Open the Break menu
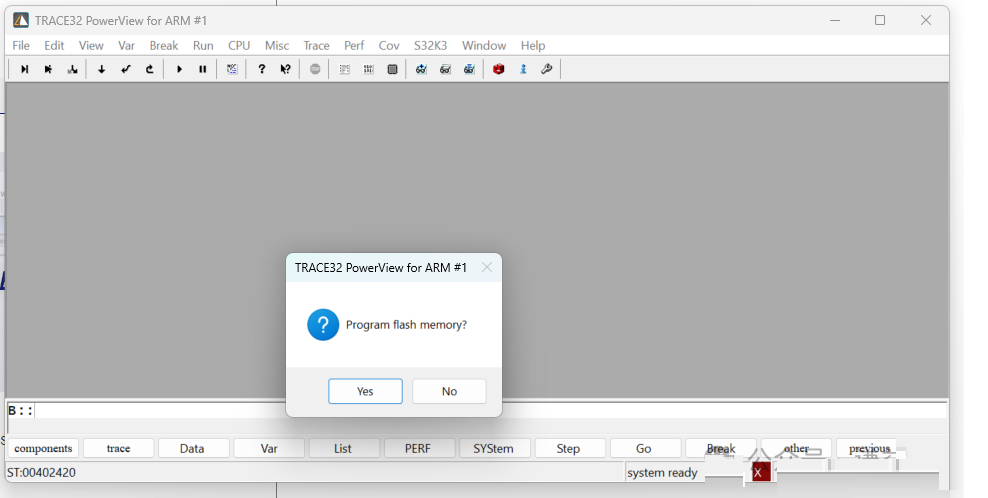988x498 pixels. pos(164,45)
